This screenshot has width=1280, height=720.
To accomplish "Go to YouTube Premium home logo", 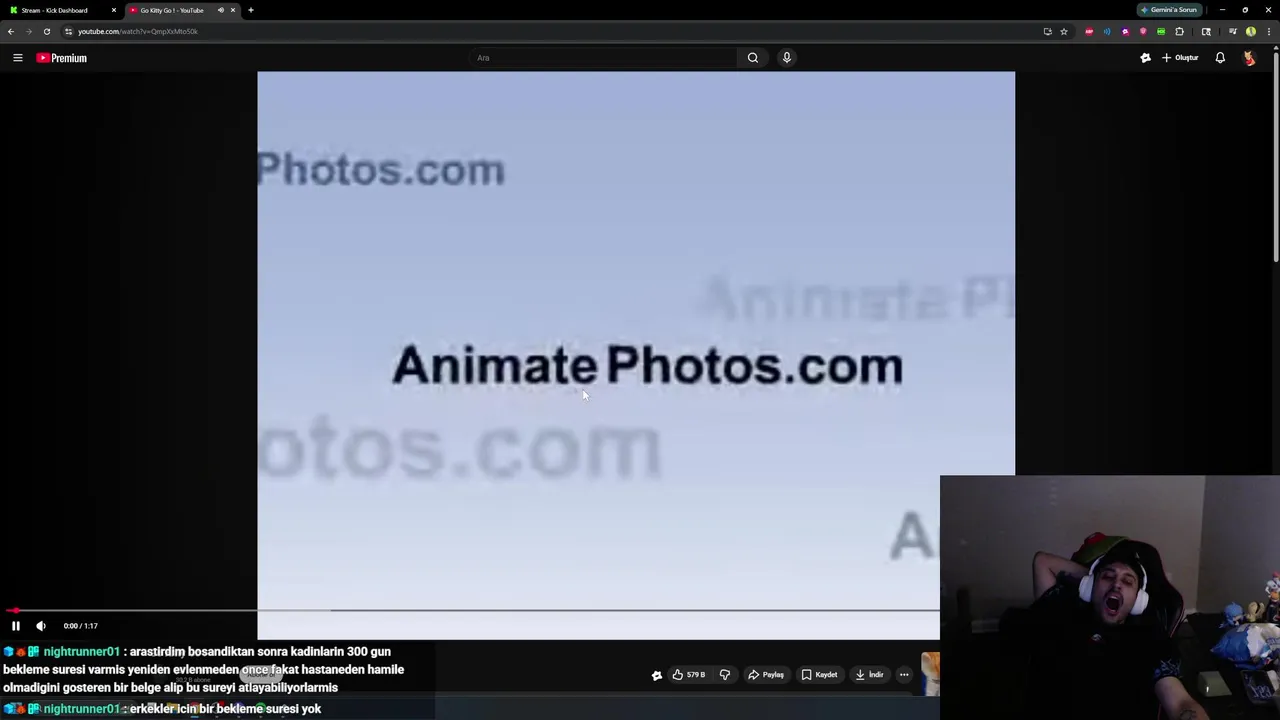I will coord(62,58).
